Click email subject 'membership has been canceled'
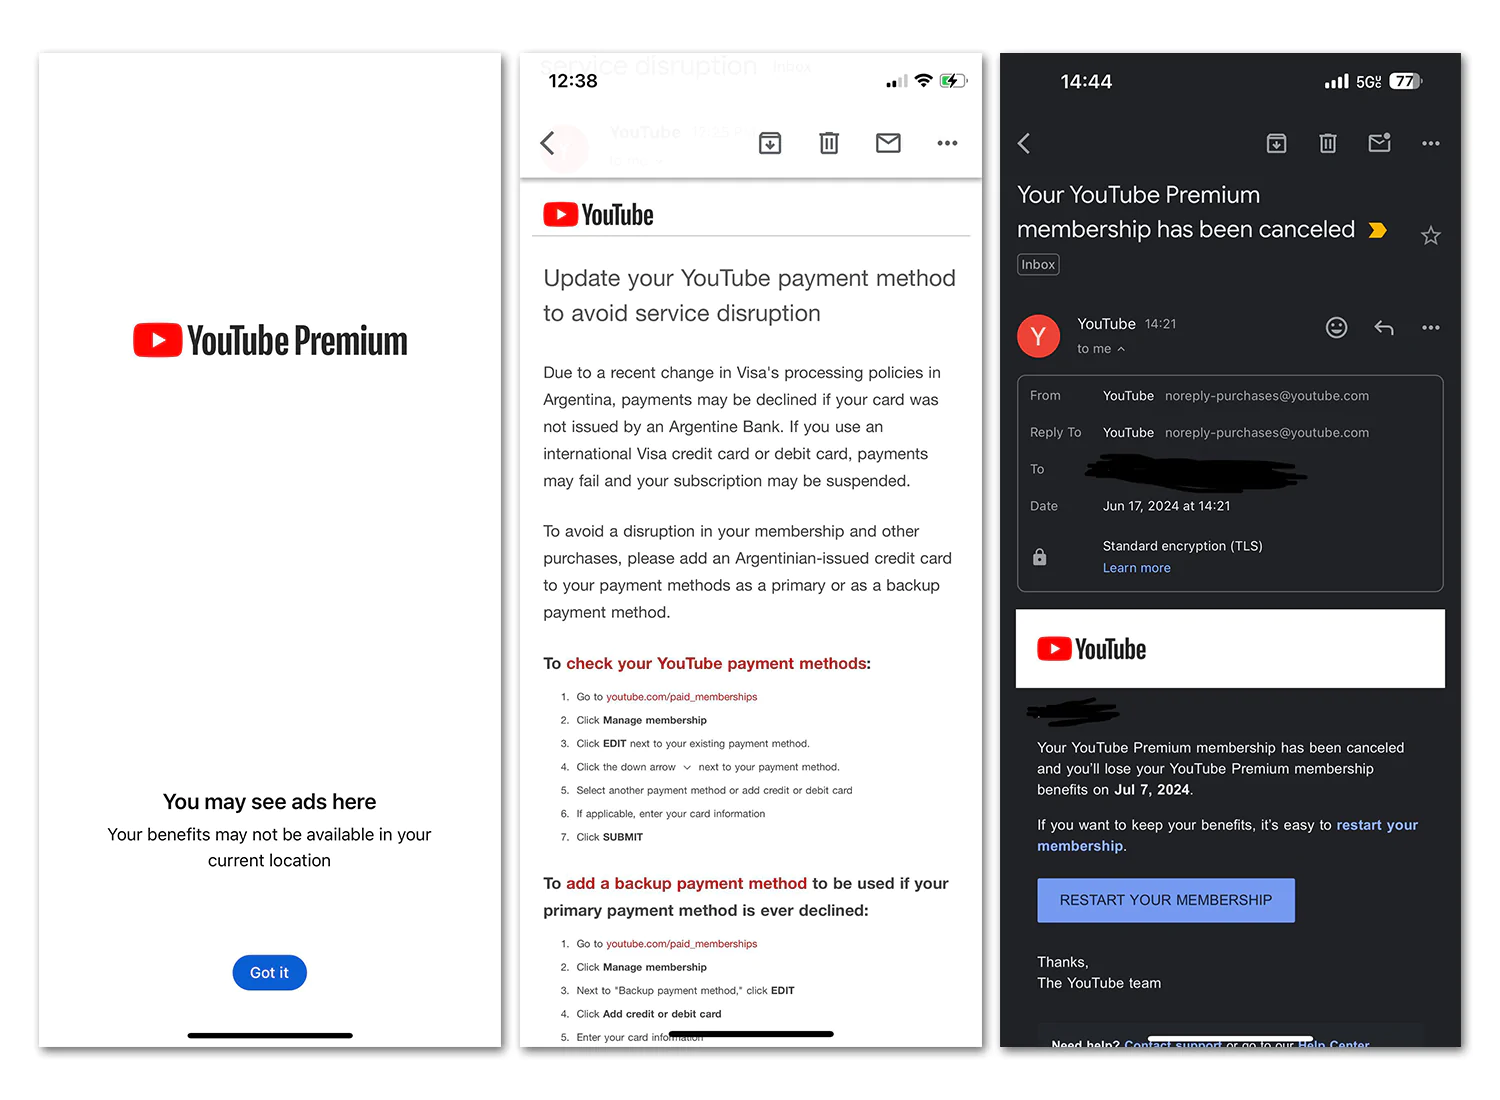The width and height of the screenshot is (1500, 1100). pos(1185,230)
